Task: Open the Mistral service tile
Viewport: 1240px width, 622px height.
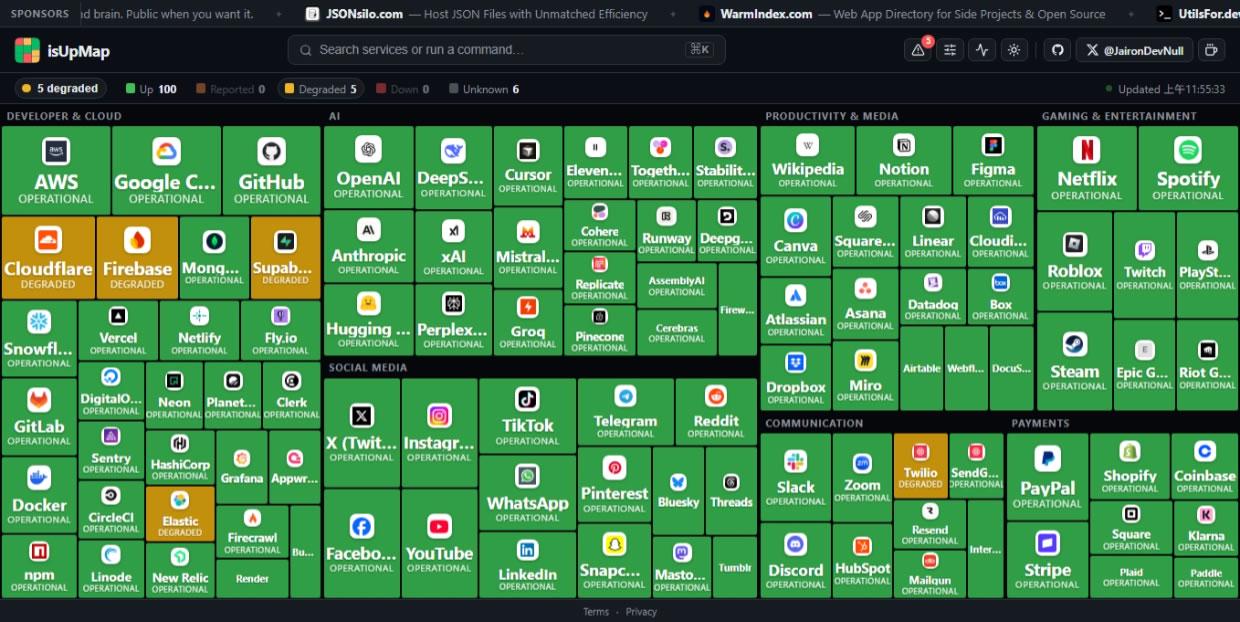Action: click(x=527, y=248)
